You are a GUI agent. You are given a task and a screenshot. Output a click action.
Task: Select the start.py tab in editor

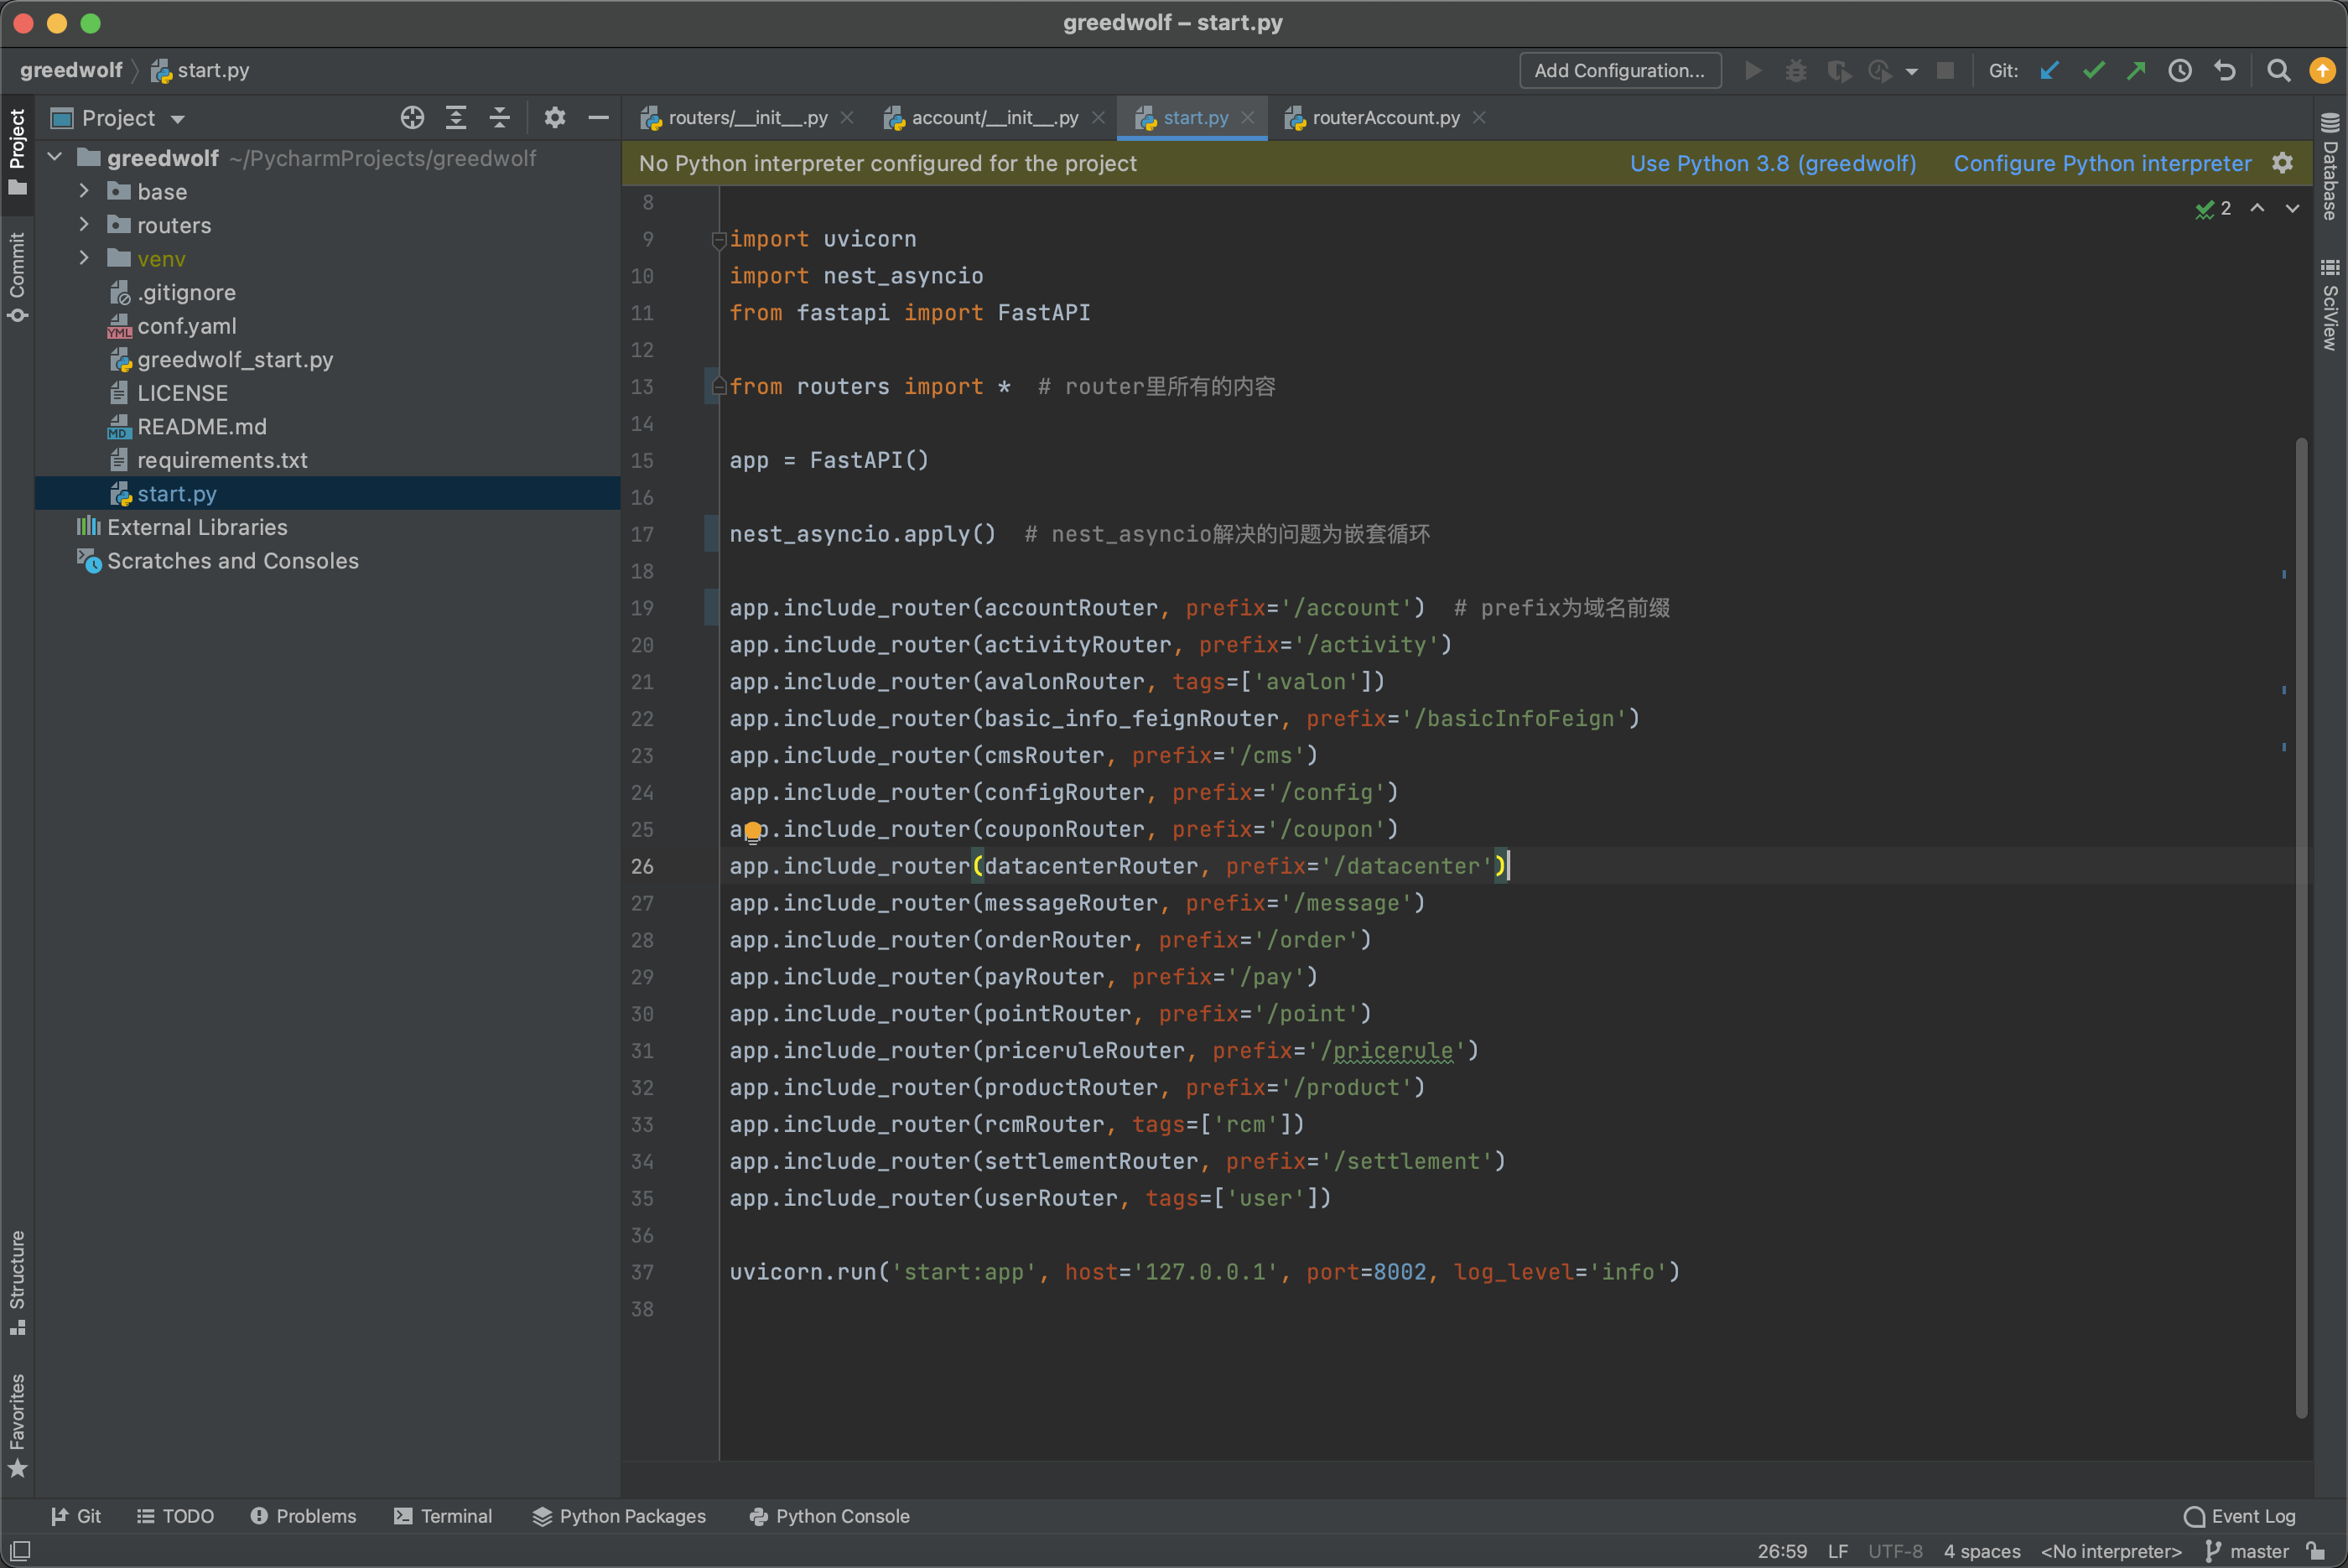[x=1190, y=117]
